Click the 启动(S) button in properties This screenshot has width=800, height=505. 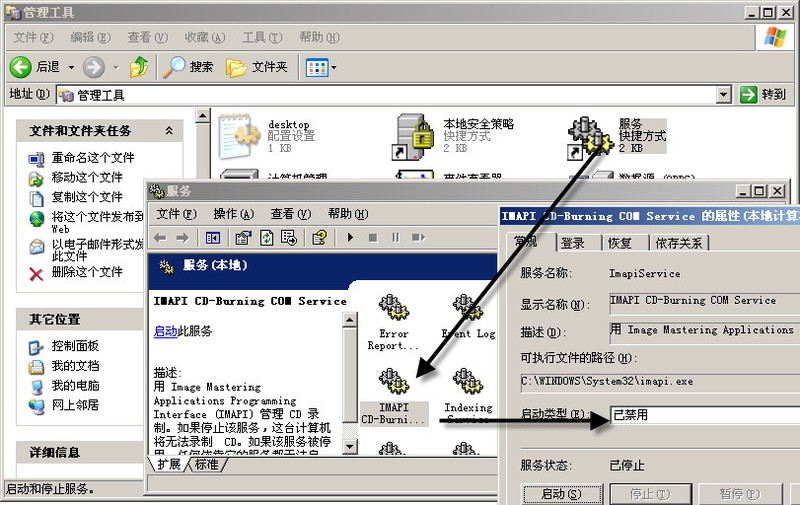coord(561,494)
